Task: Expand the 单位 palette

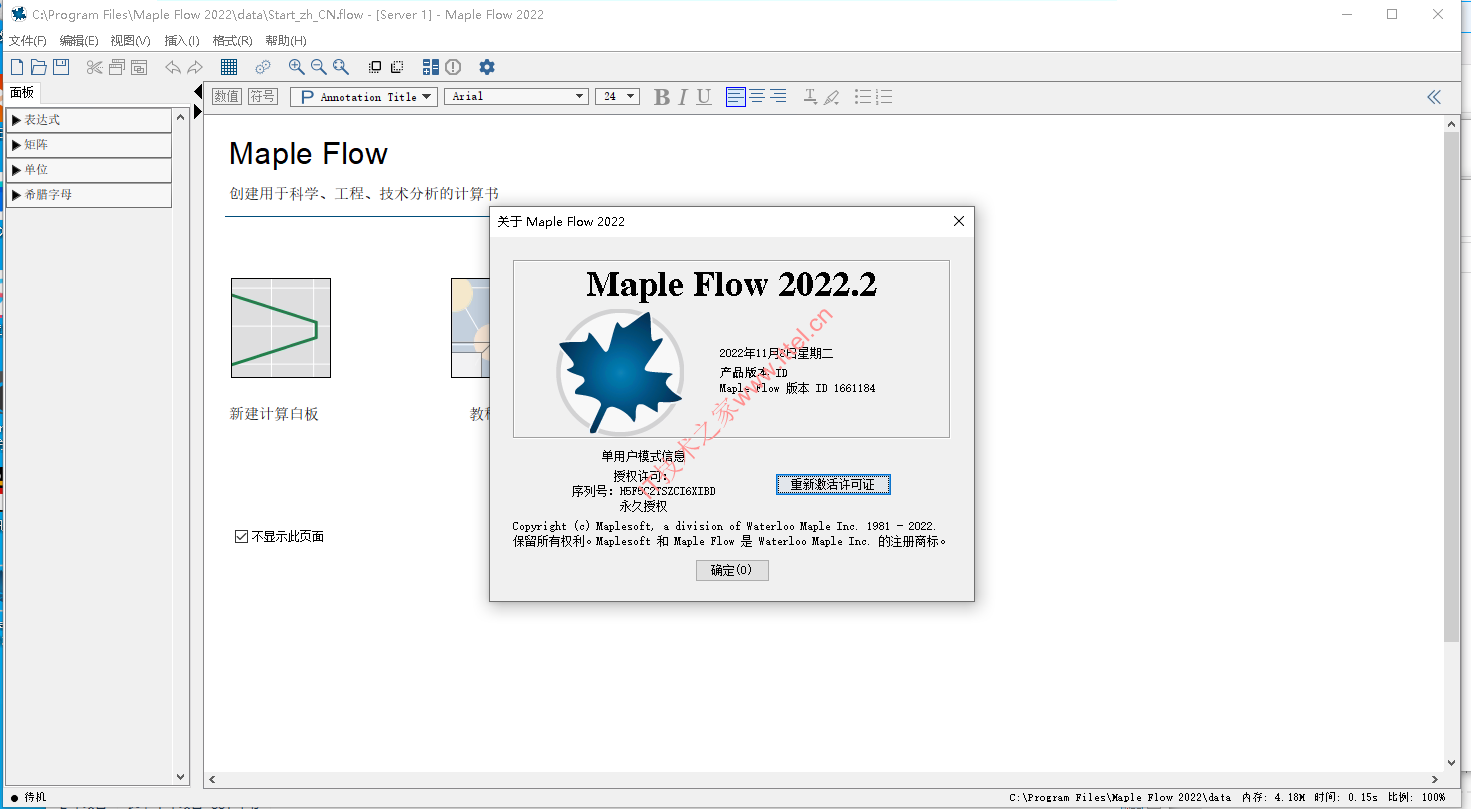Action: click(x=89, y=170)
